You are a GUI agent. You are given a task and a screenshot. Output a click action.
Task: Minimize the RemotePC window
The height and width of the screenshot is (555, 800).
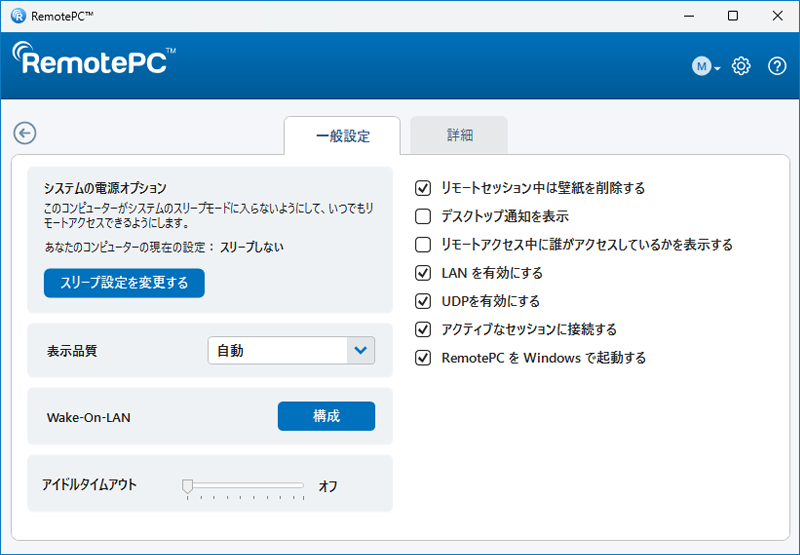(689, 16)
